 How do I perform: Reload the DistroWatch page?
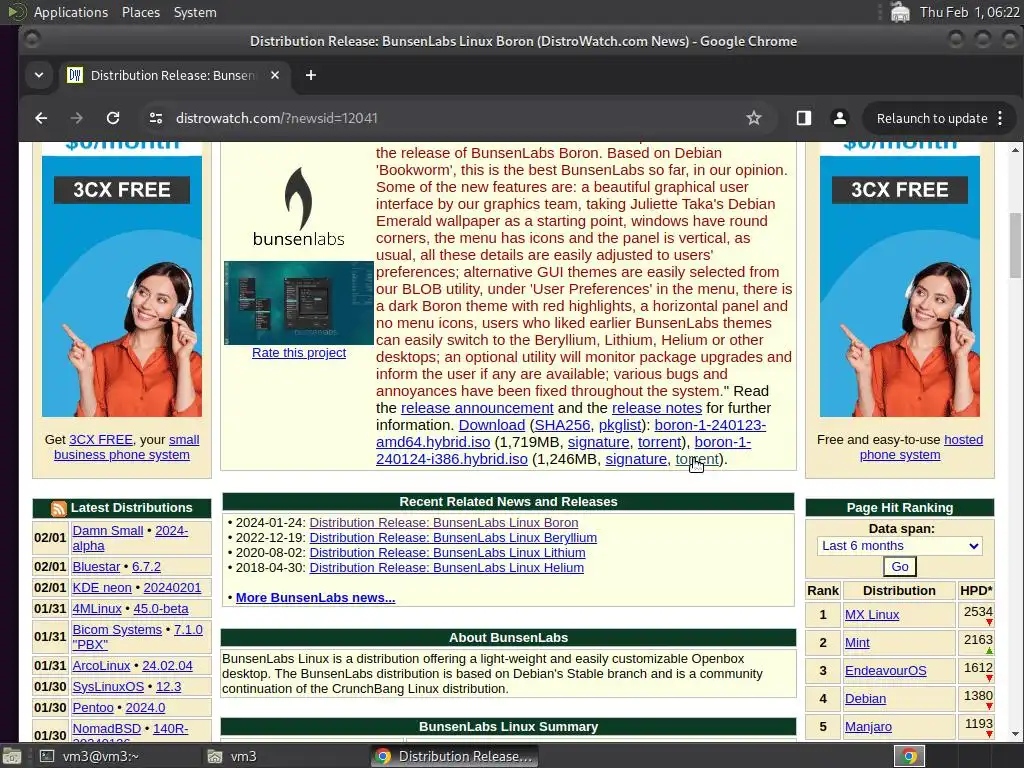pyautogui.click(x=113, y=118)
